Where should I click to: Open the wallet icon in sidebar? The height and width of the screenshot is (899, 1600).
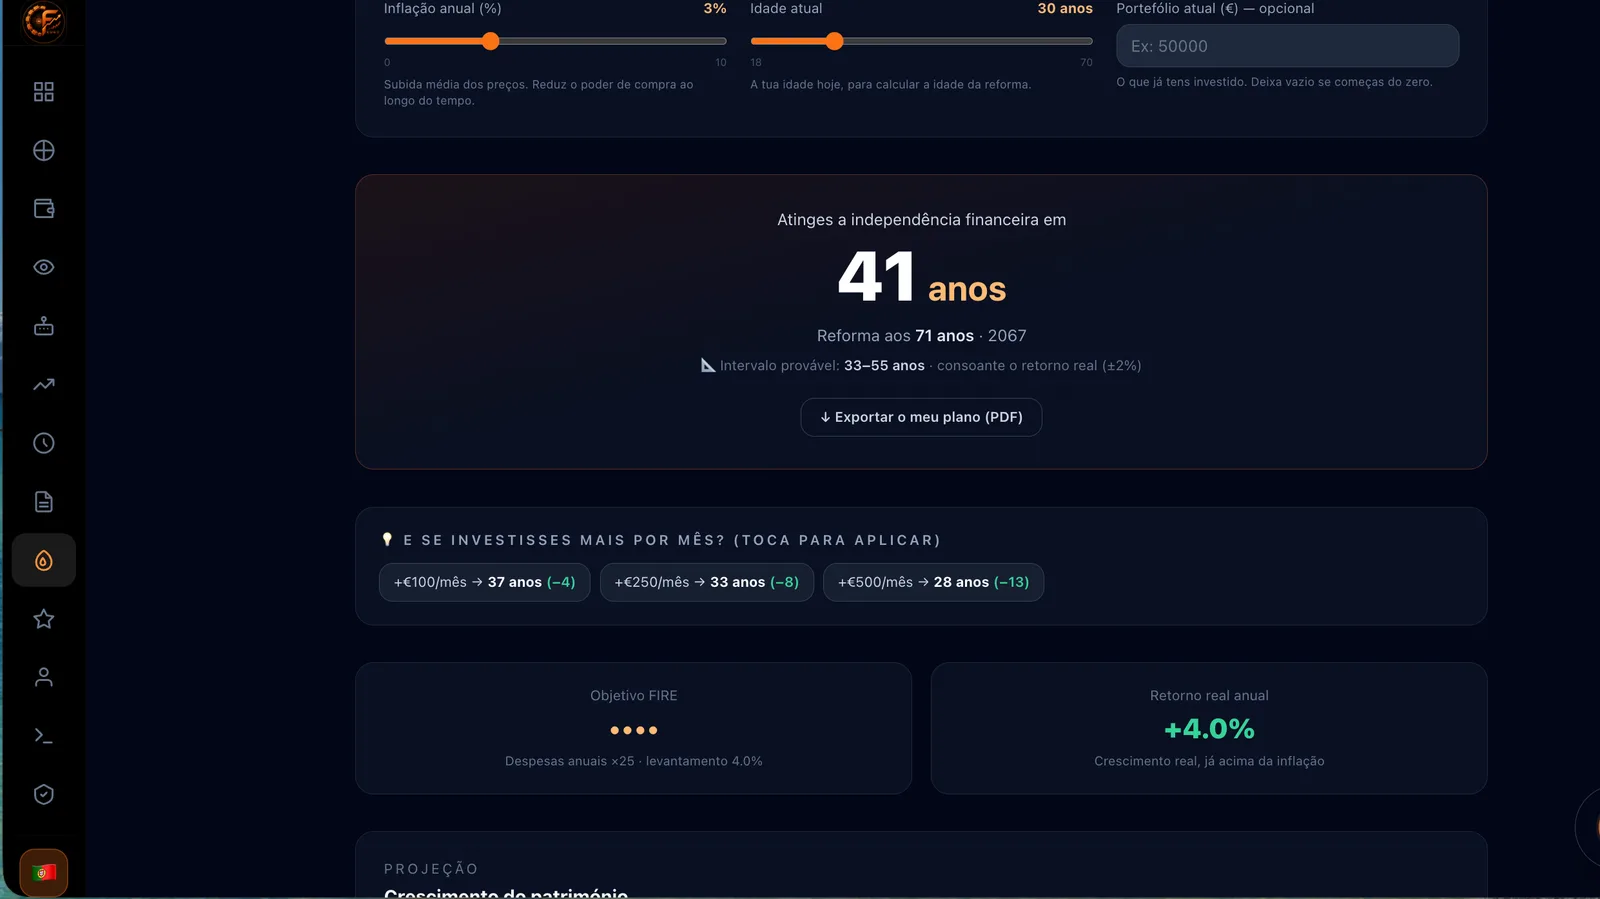[x=44, y=209]
